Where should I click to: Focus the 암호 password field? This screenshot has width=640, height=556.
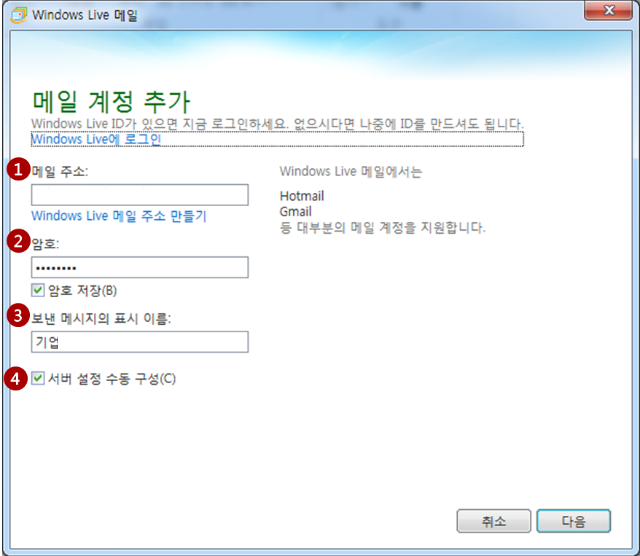pyautogui.click(x=140, y=267)
